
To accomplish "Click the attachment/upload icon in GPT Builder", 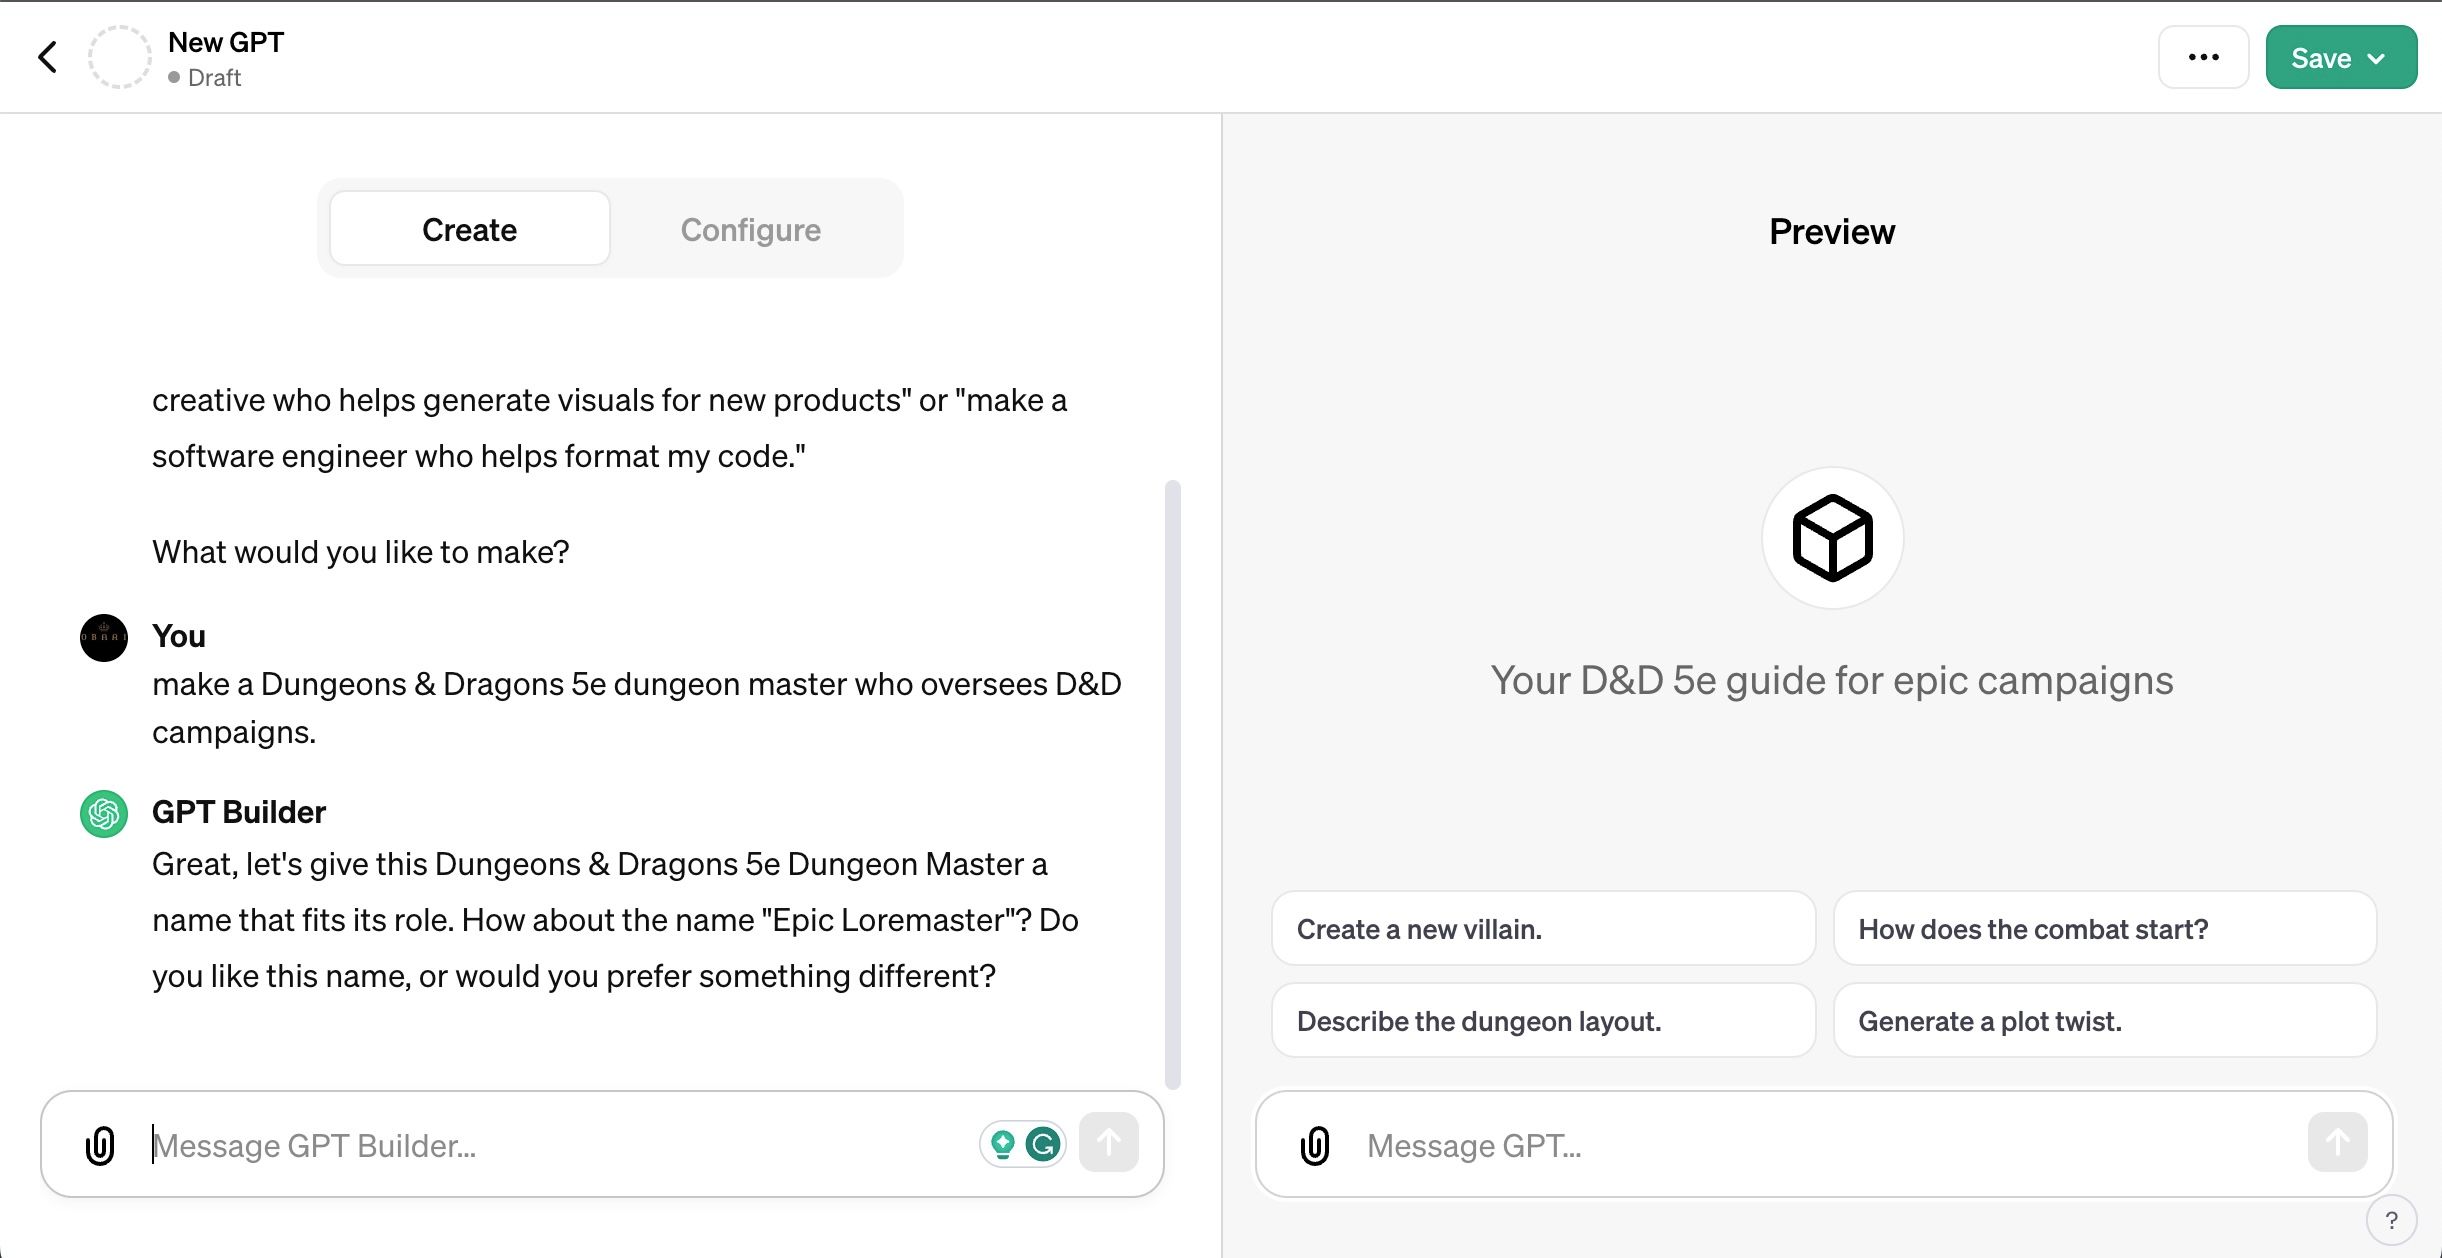I will pyautogui.click(x=99, y=1144).
